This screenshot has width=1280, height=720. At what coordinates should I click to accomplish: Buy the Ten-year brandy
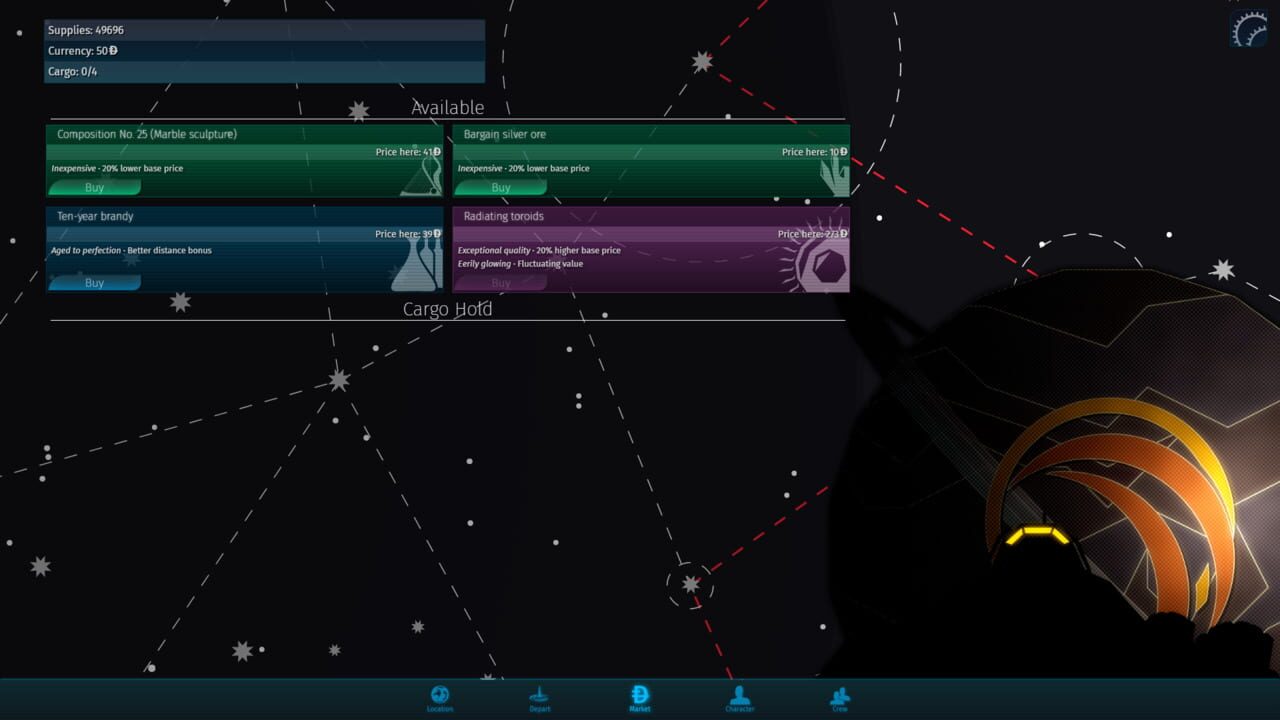94,283
